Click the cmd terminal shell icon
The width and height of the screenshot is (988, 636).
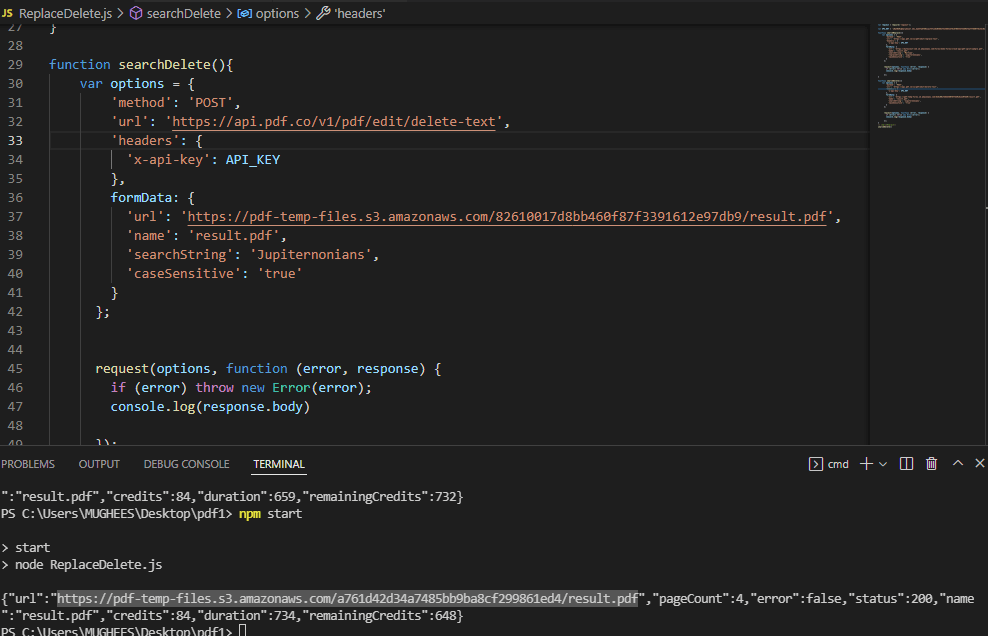coord(815,464)
